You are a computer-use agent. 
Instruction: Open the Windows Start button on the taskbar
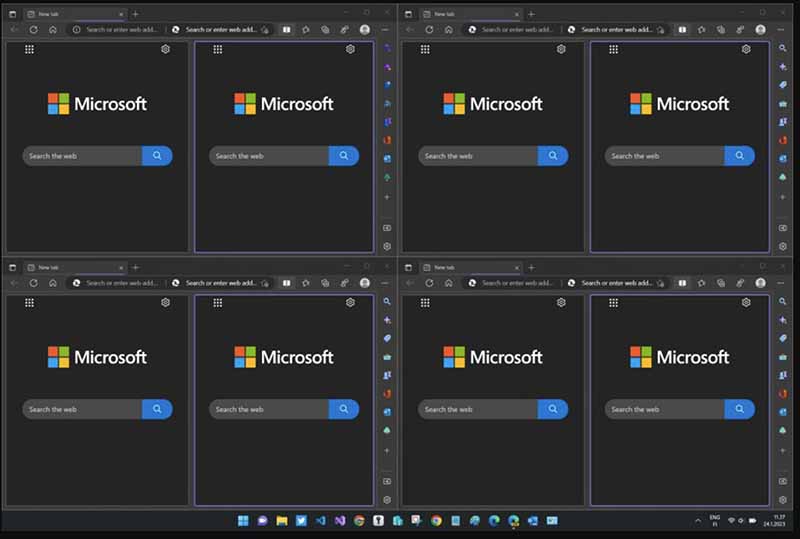click(x=243, y=521)
